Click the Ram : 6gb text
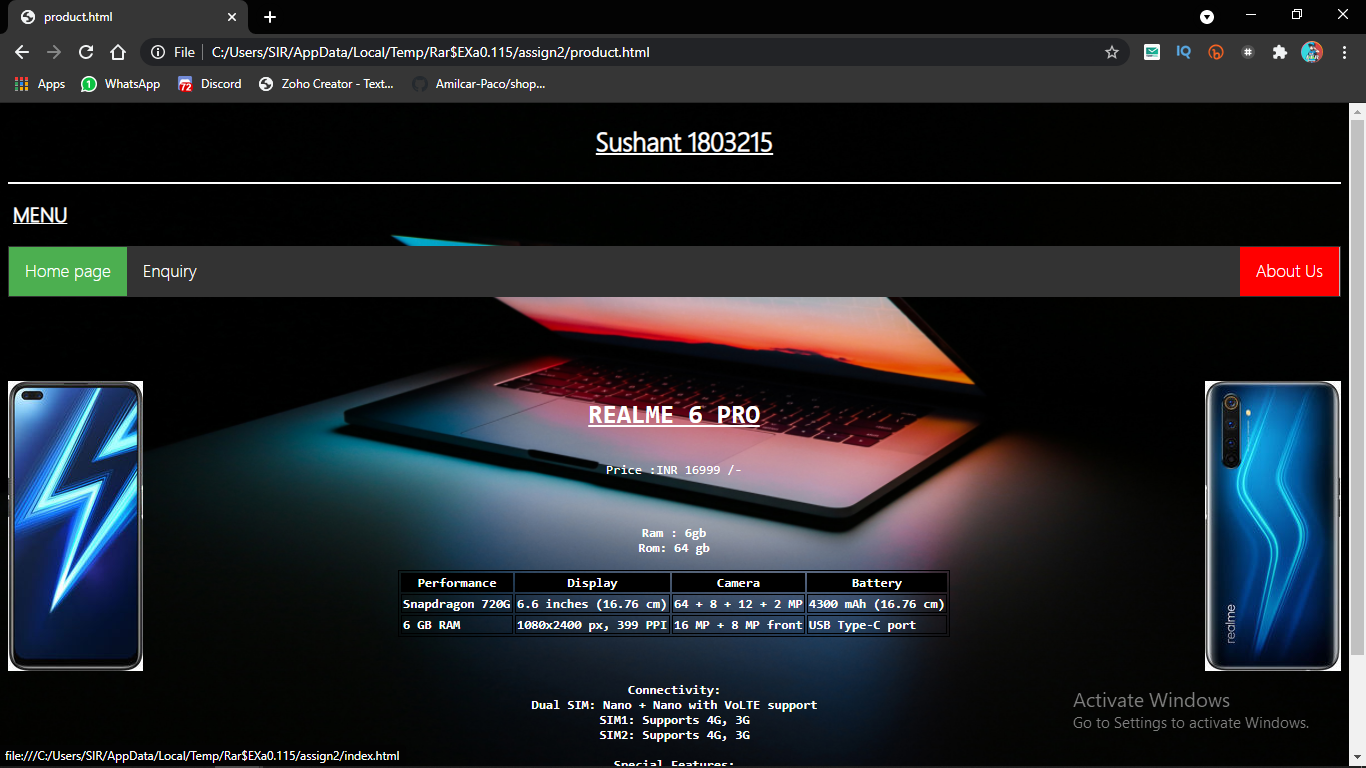Viewport: 1366px width, 768px height. (674, 534)
